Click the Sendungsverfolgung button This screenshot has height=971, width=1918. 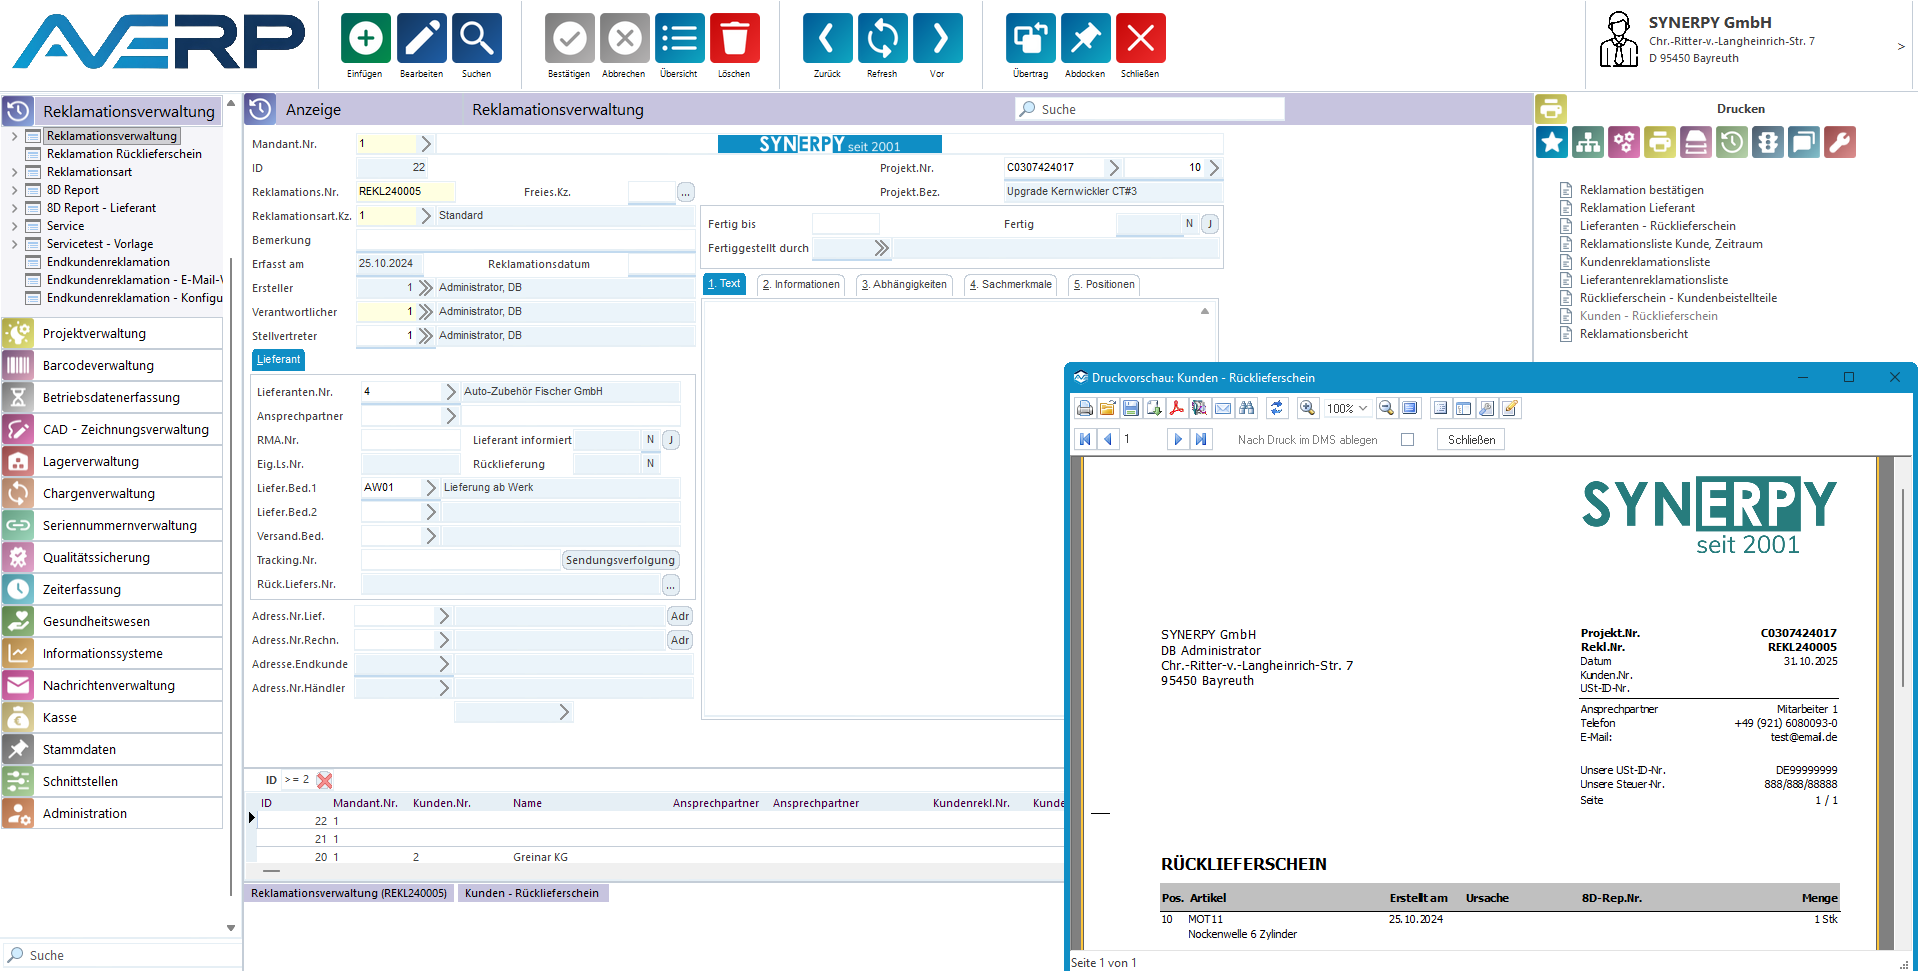pos(620,560)
